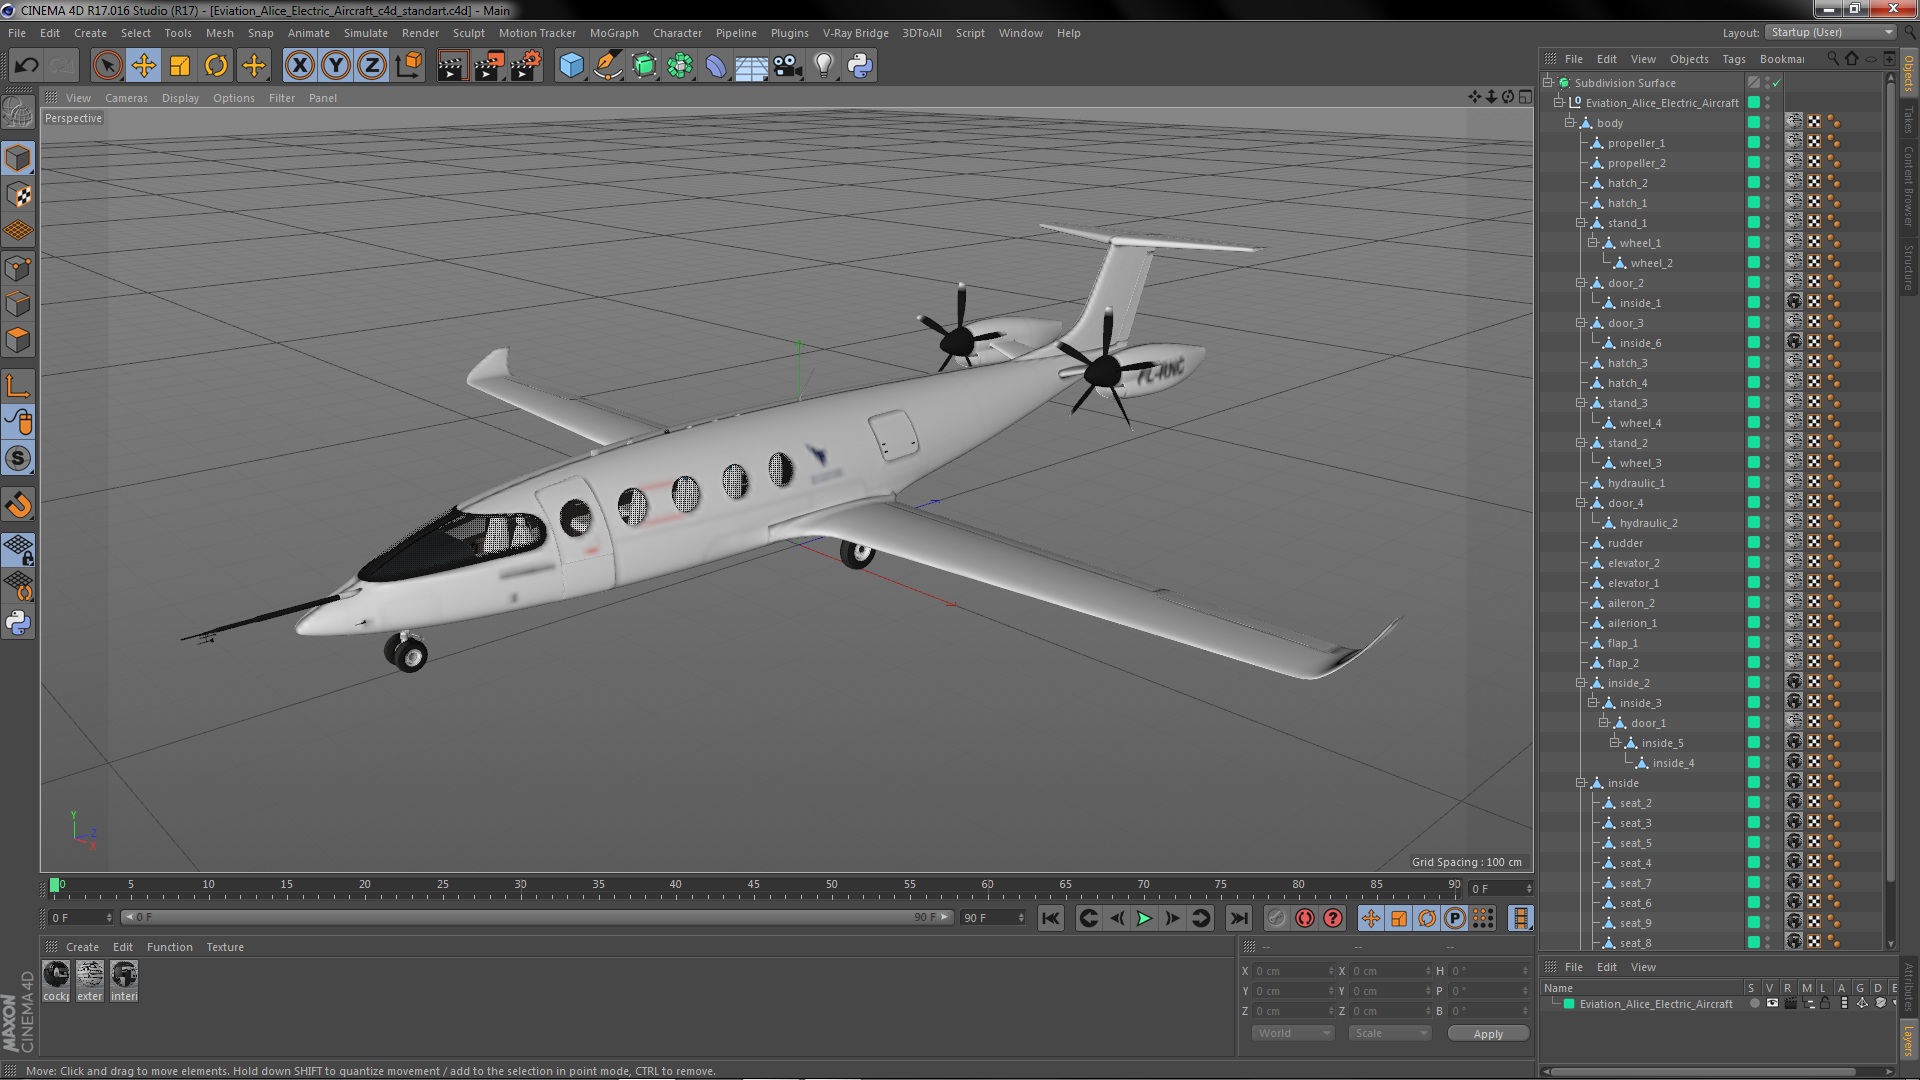The width and height of the screenshot is (1920, 1080).
Task: Toggle Solo for Eviation layer
Action: click(1754, 1004)
